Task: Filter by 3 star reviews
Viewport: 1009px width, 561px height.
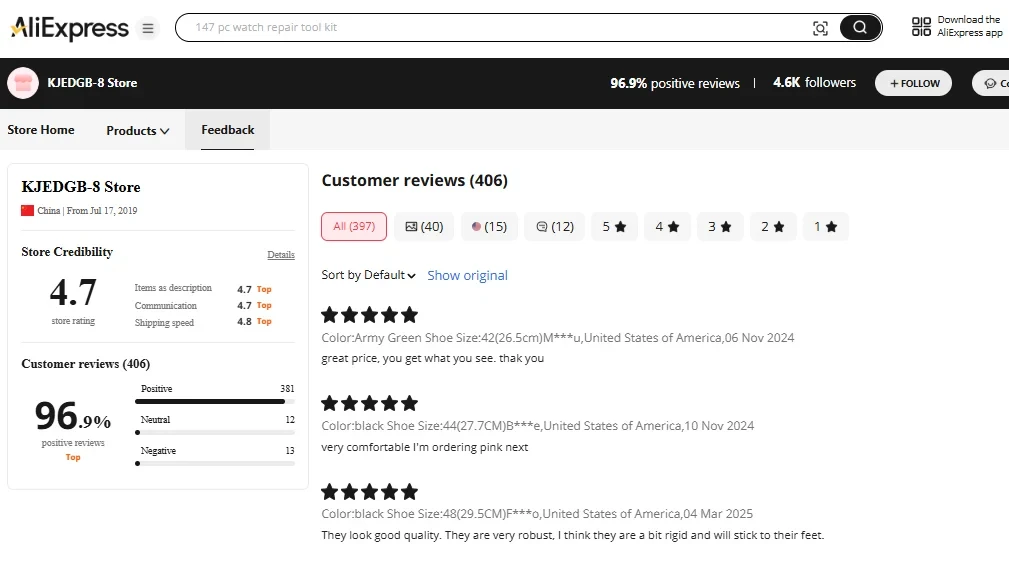Action: (720, 226)
